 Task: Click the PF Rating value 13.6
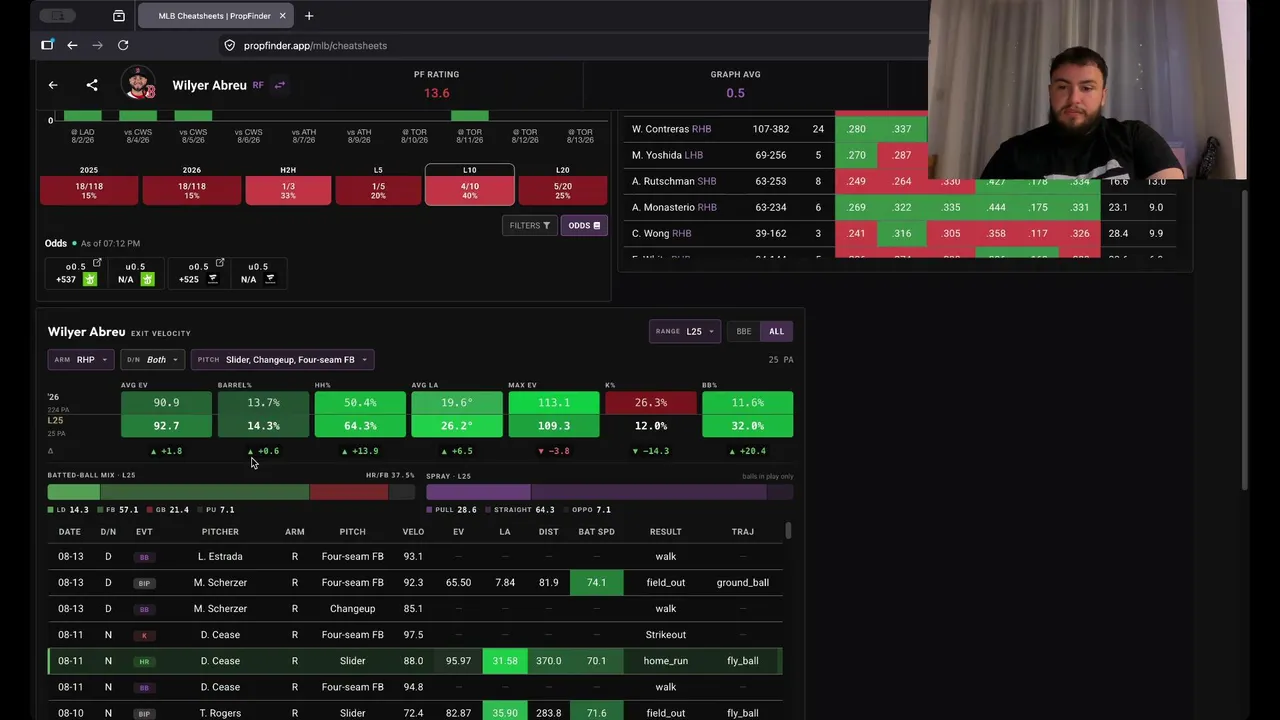click(x=436, y=93)
